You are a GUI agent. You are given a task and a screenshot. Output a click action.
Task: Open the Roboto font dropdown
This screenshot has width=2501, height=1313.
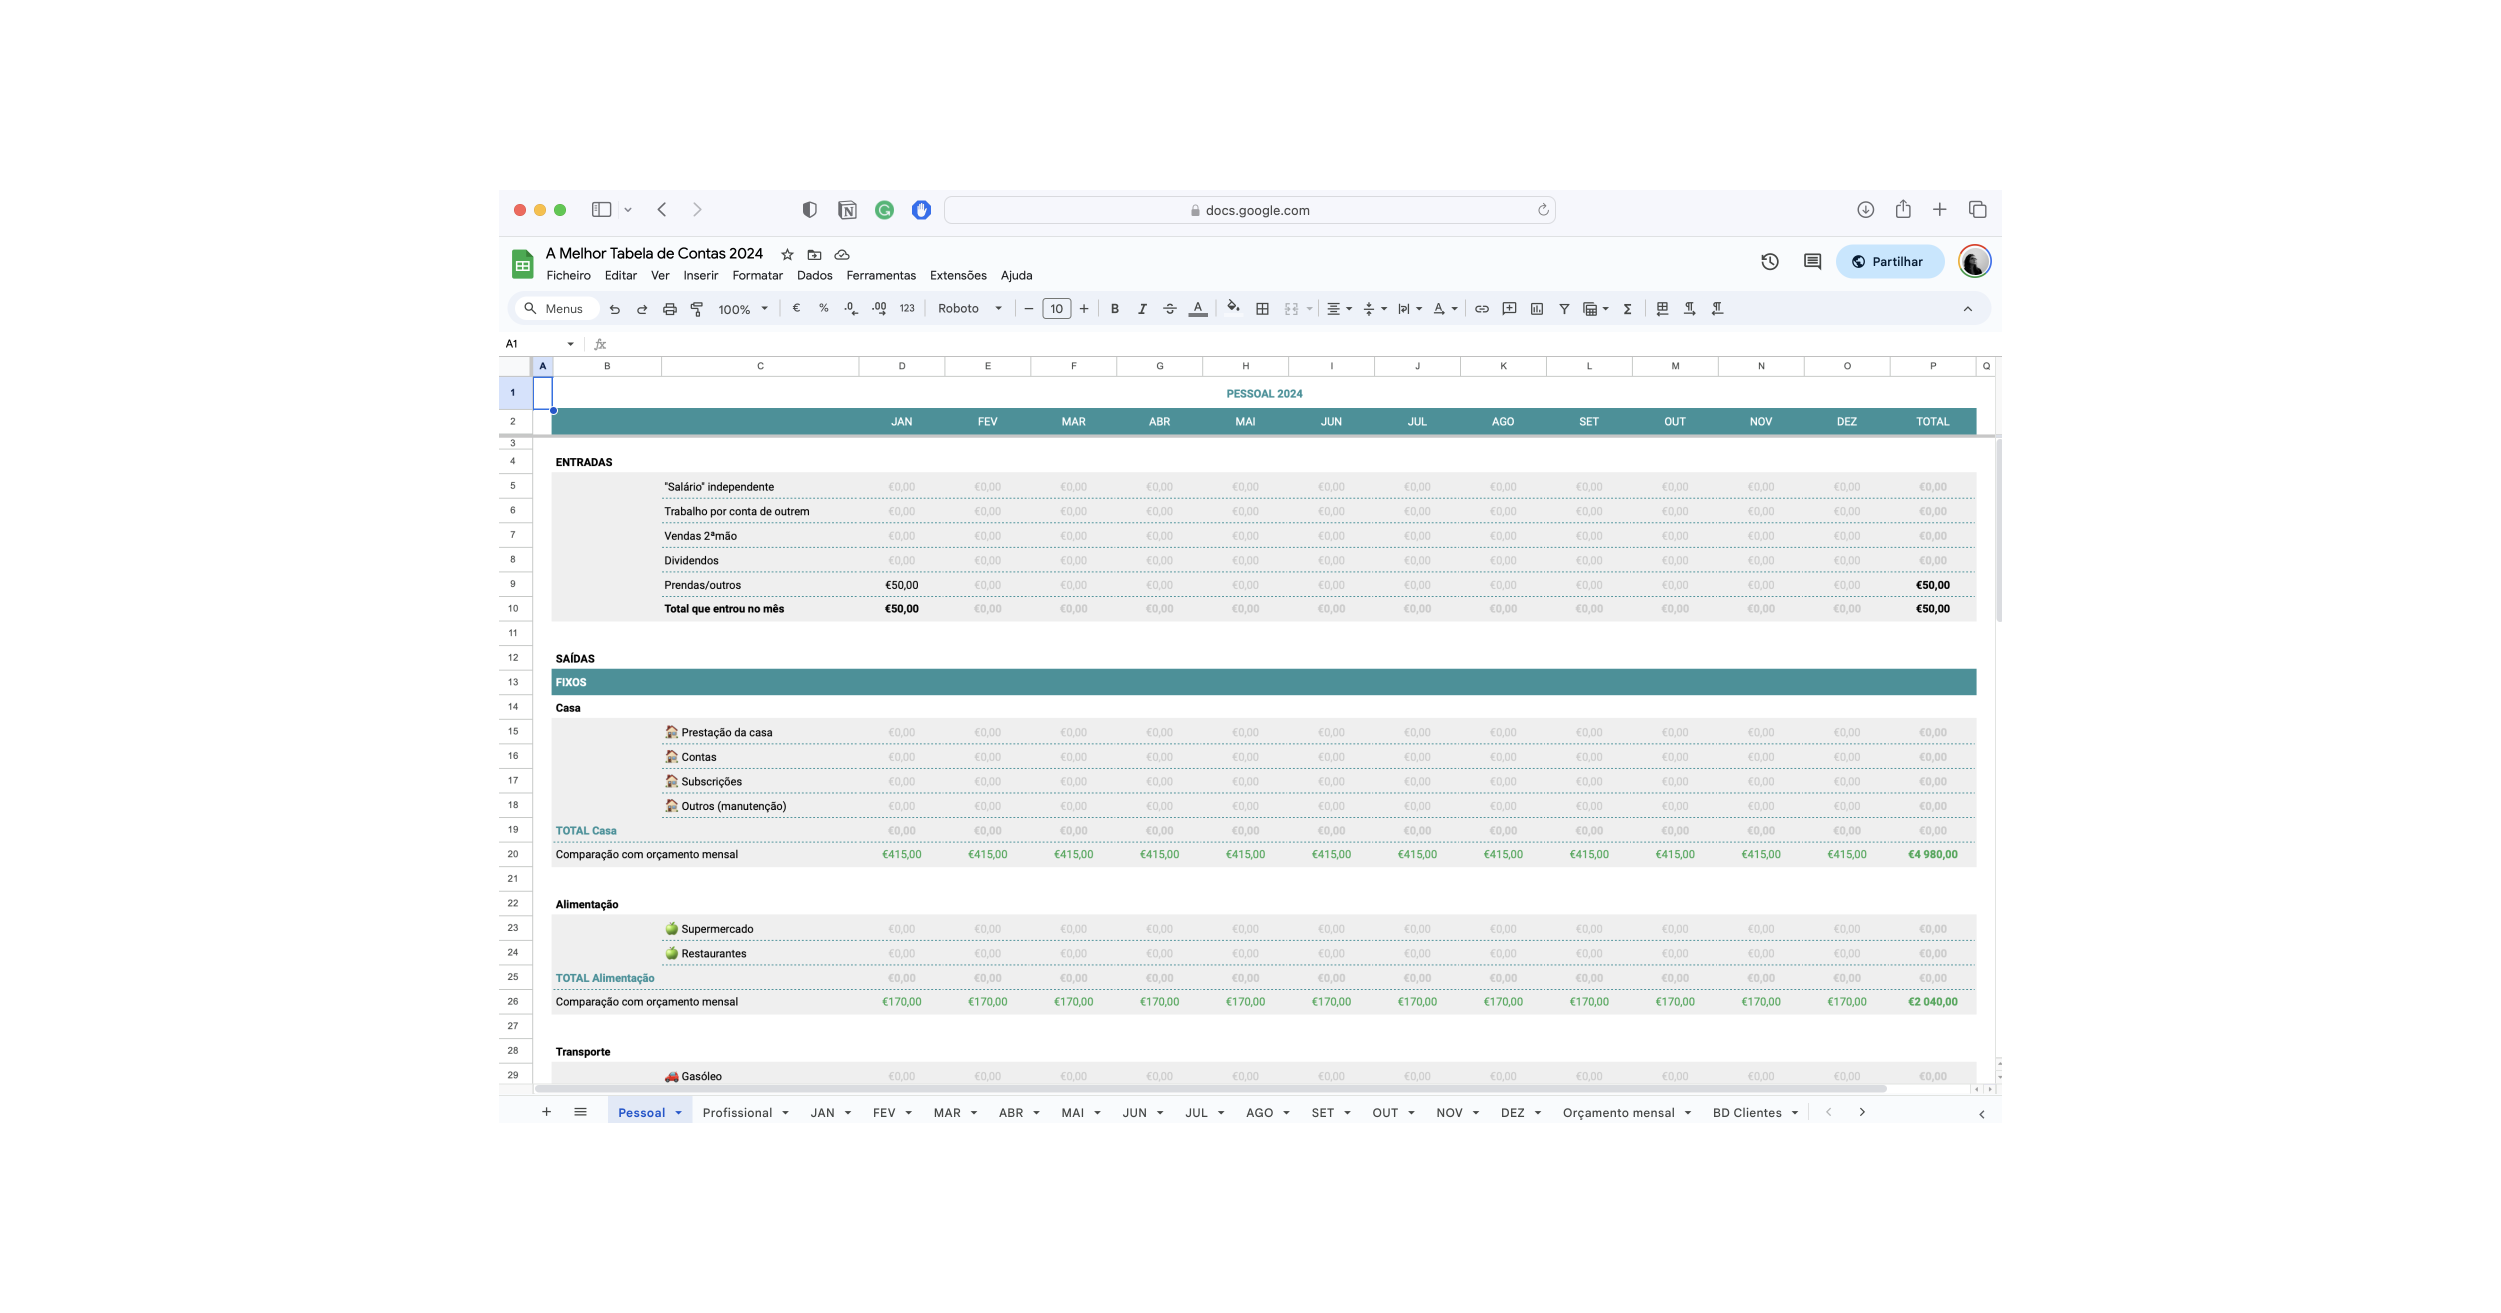click(969, 309)
